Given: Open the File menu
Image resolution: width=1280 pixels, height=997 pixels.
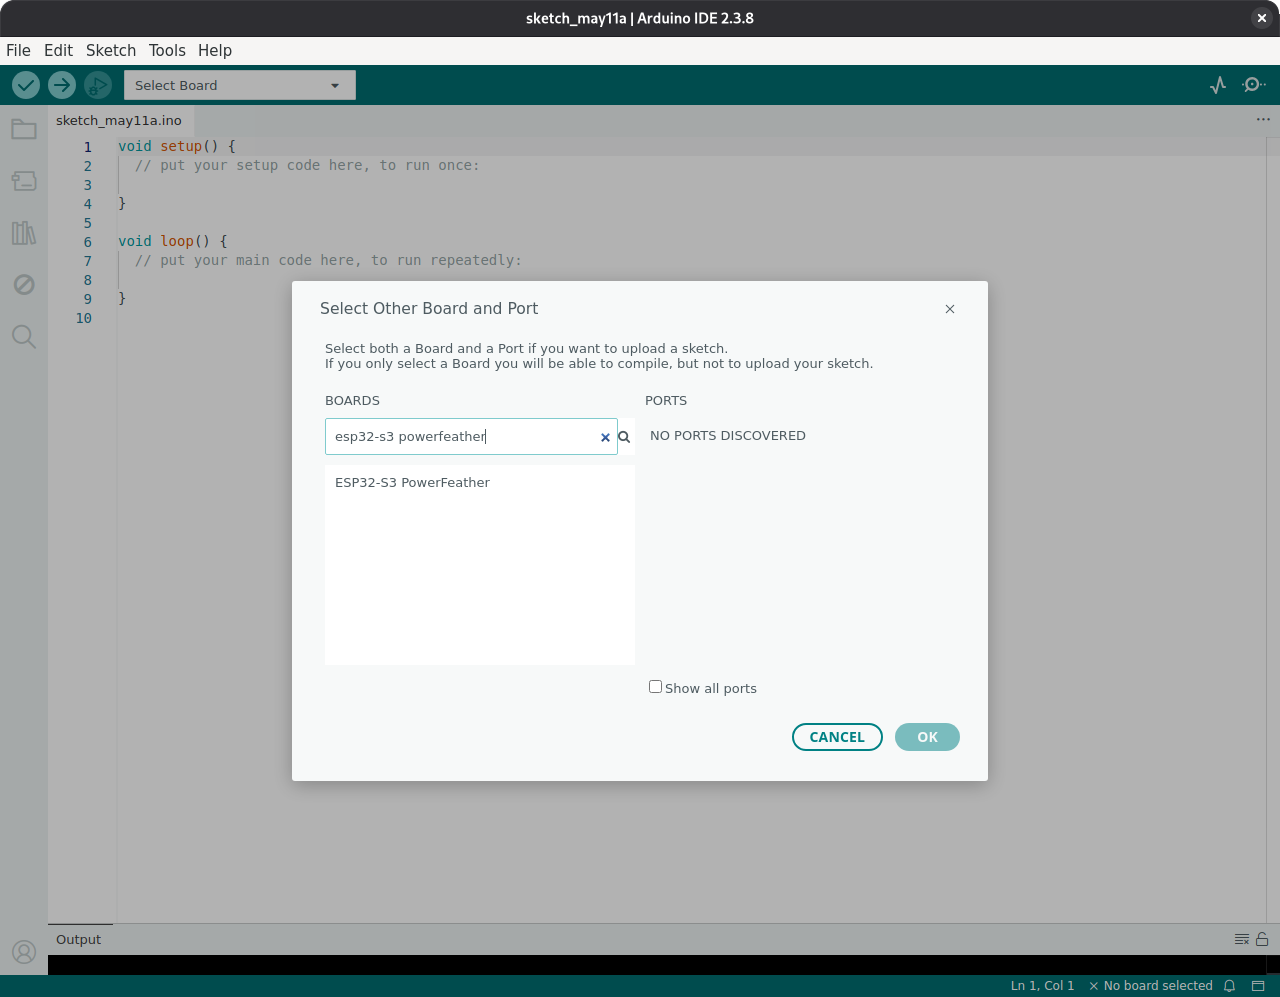Looking at the screenshot, I should click(x=18, y=50).
